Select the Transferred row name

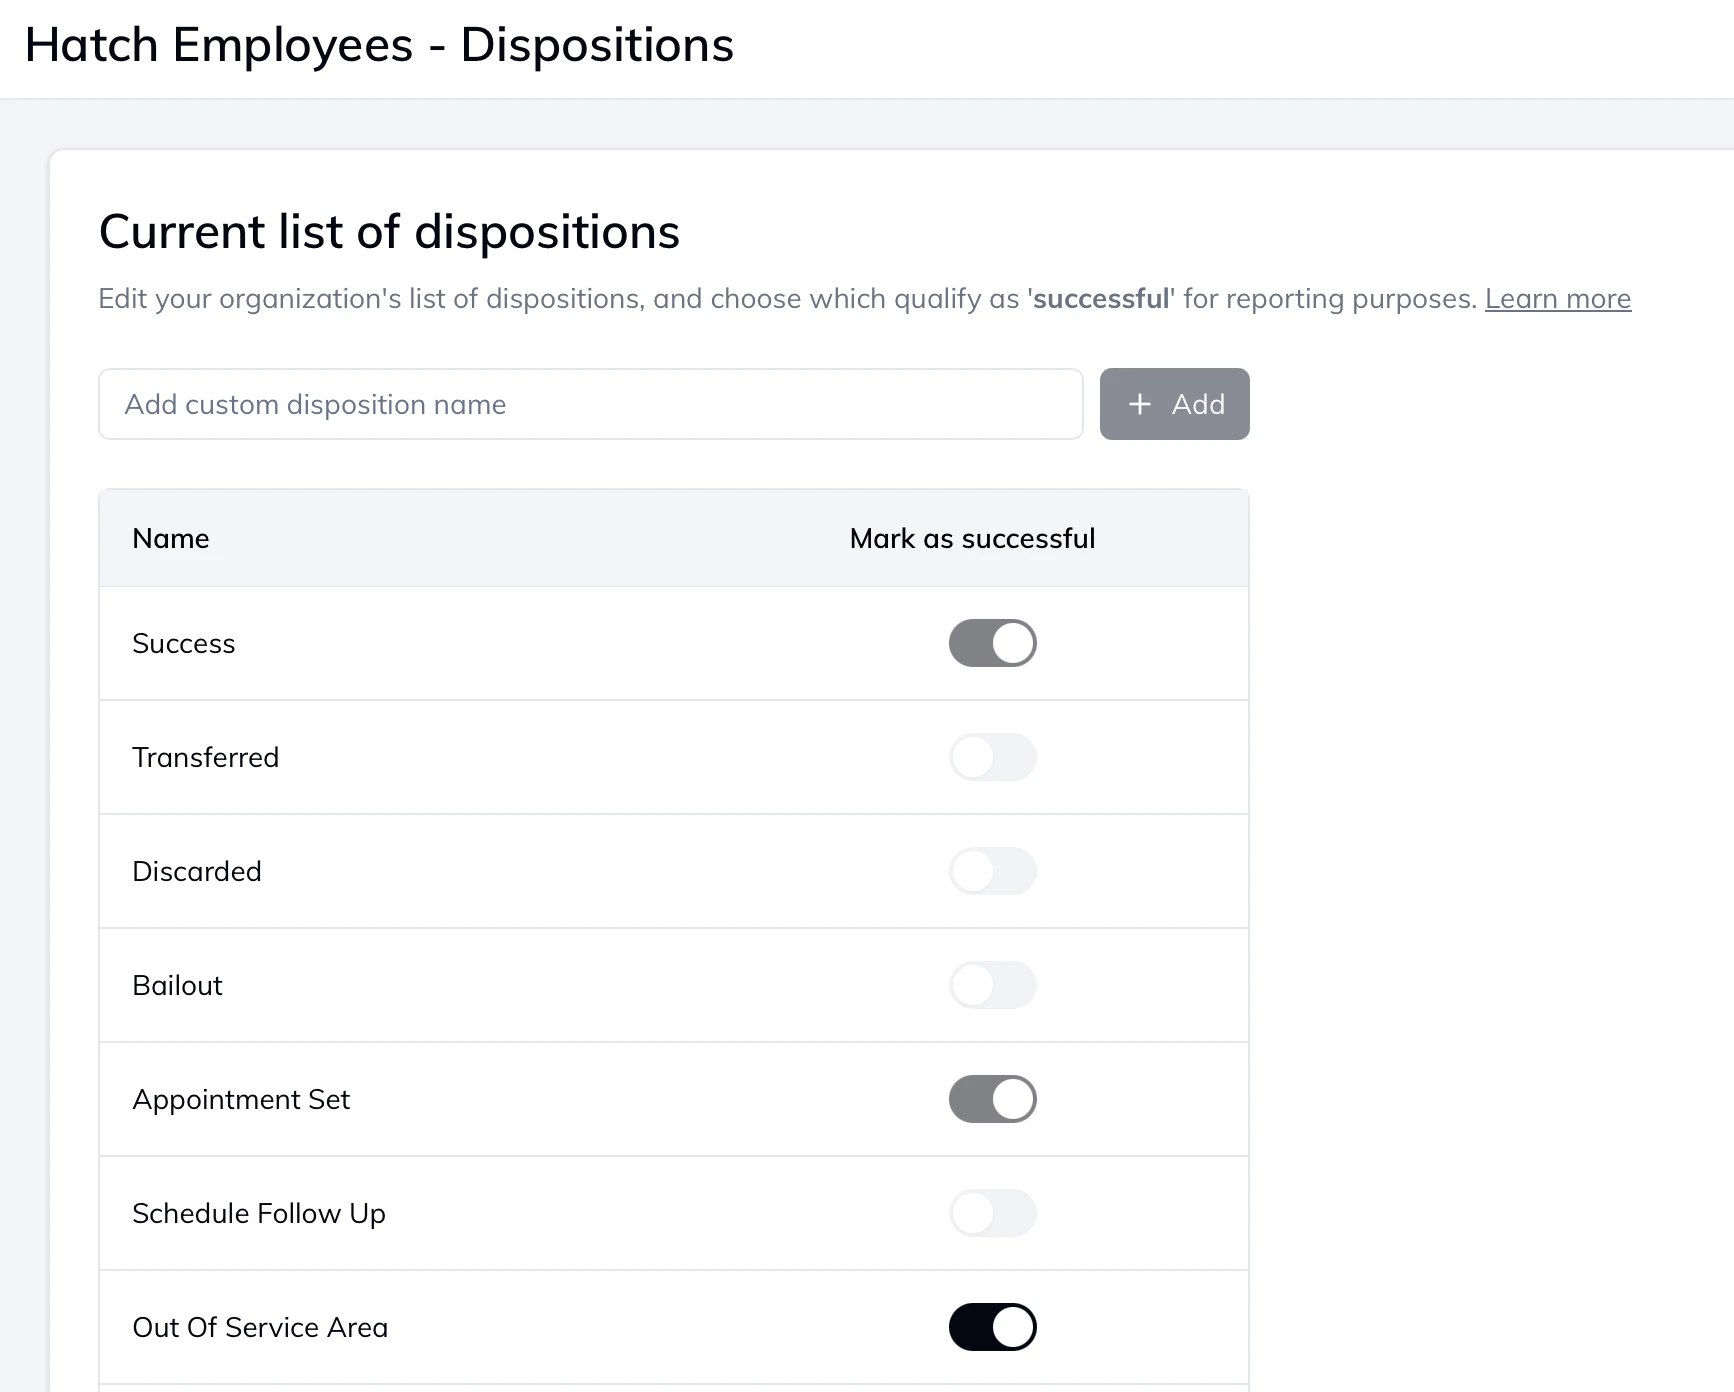[x=206, y=757]
